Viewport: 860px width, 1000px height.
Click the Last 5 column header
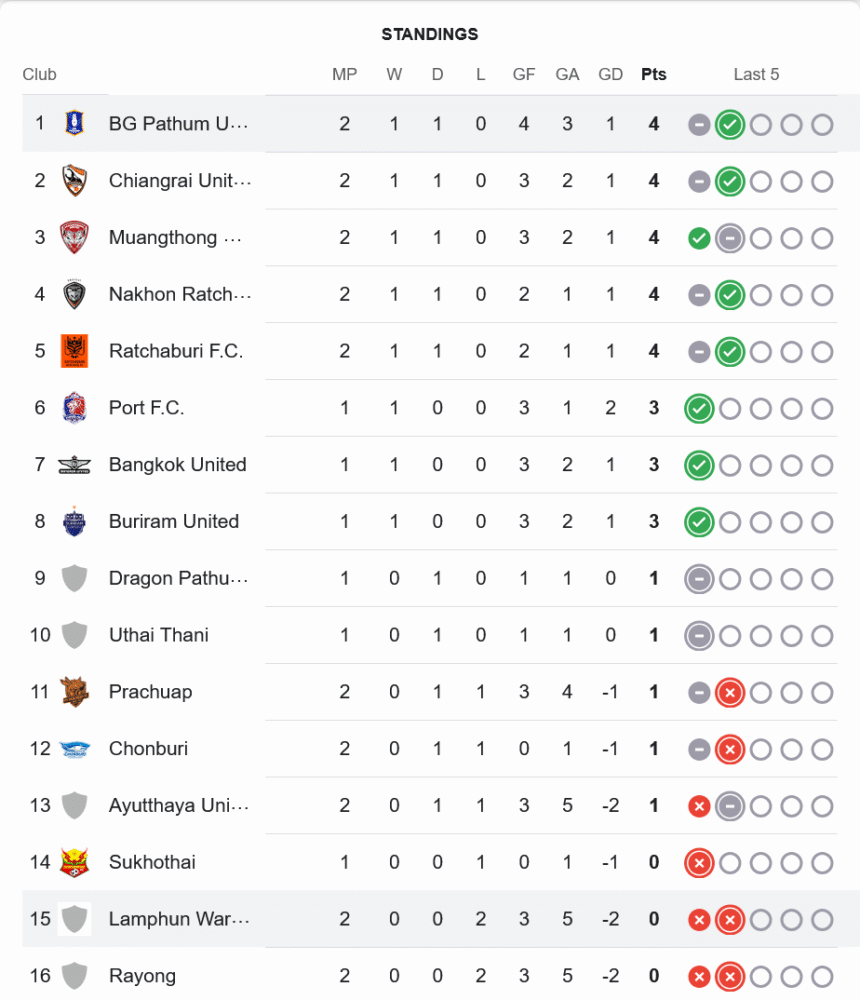756,75
